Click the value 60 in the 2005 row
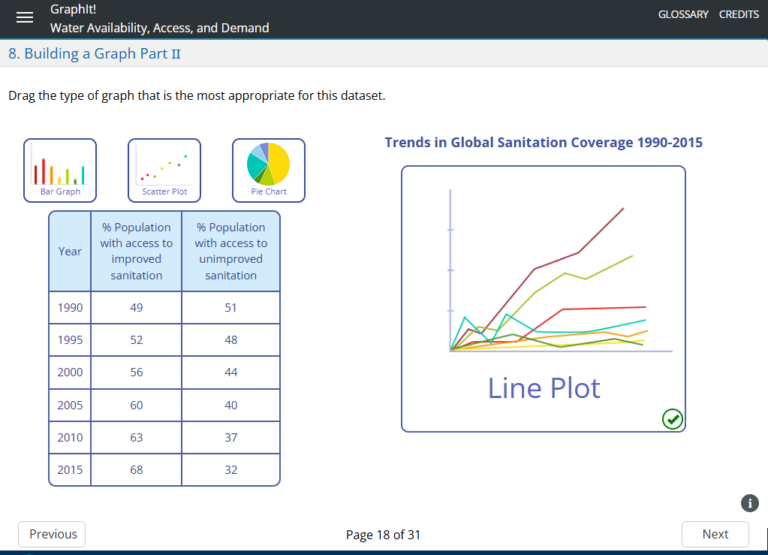The width and height of the screenshot is (768, 555). coord(136,405)
